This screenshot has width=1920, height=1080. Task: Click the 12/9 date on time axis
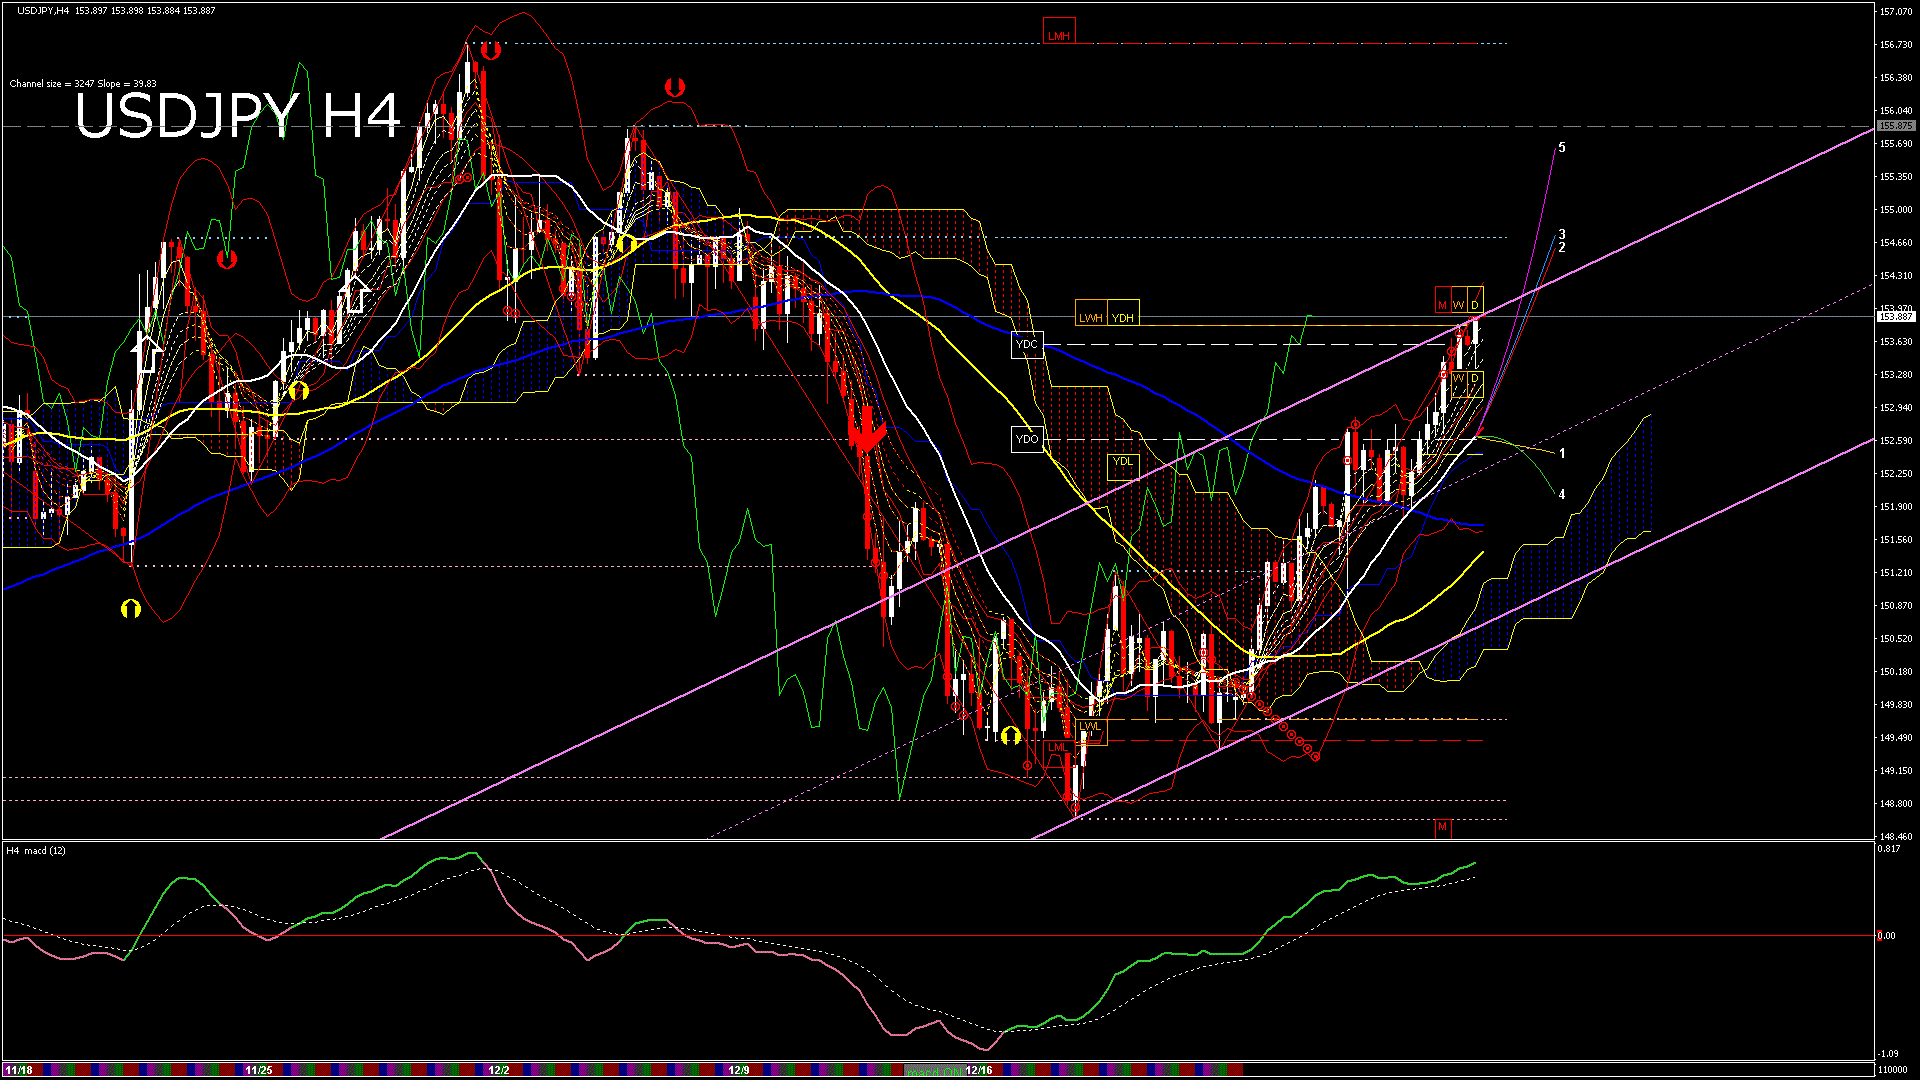(738, 1070)
